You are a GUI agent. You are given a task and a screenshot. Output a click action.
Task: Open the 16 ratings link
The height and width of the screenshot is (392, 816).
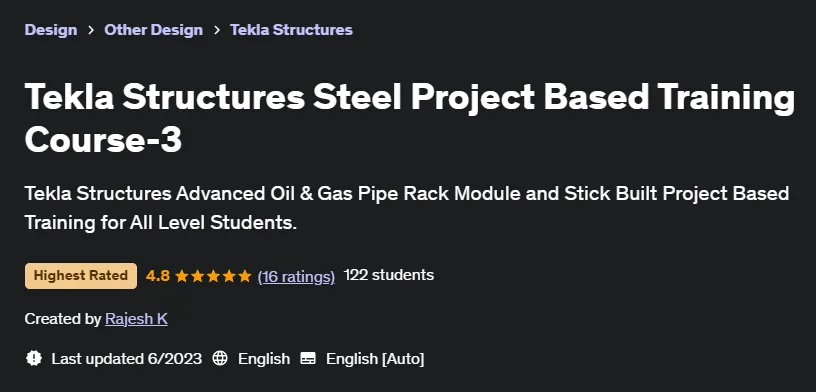296,276
